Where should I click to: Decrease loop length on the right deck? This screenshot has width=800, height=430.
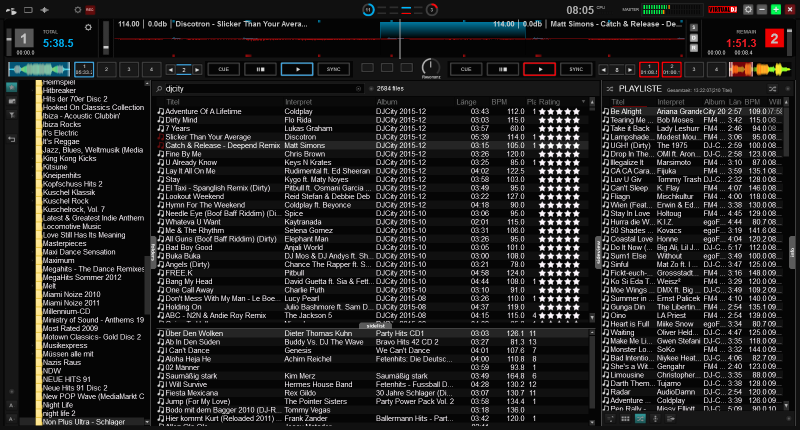pyautogui.click(x=604, y=70)
